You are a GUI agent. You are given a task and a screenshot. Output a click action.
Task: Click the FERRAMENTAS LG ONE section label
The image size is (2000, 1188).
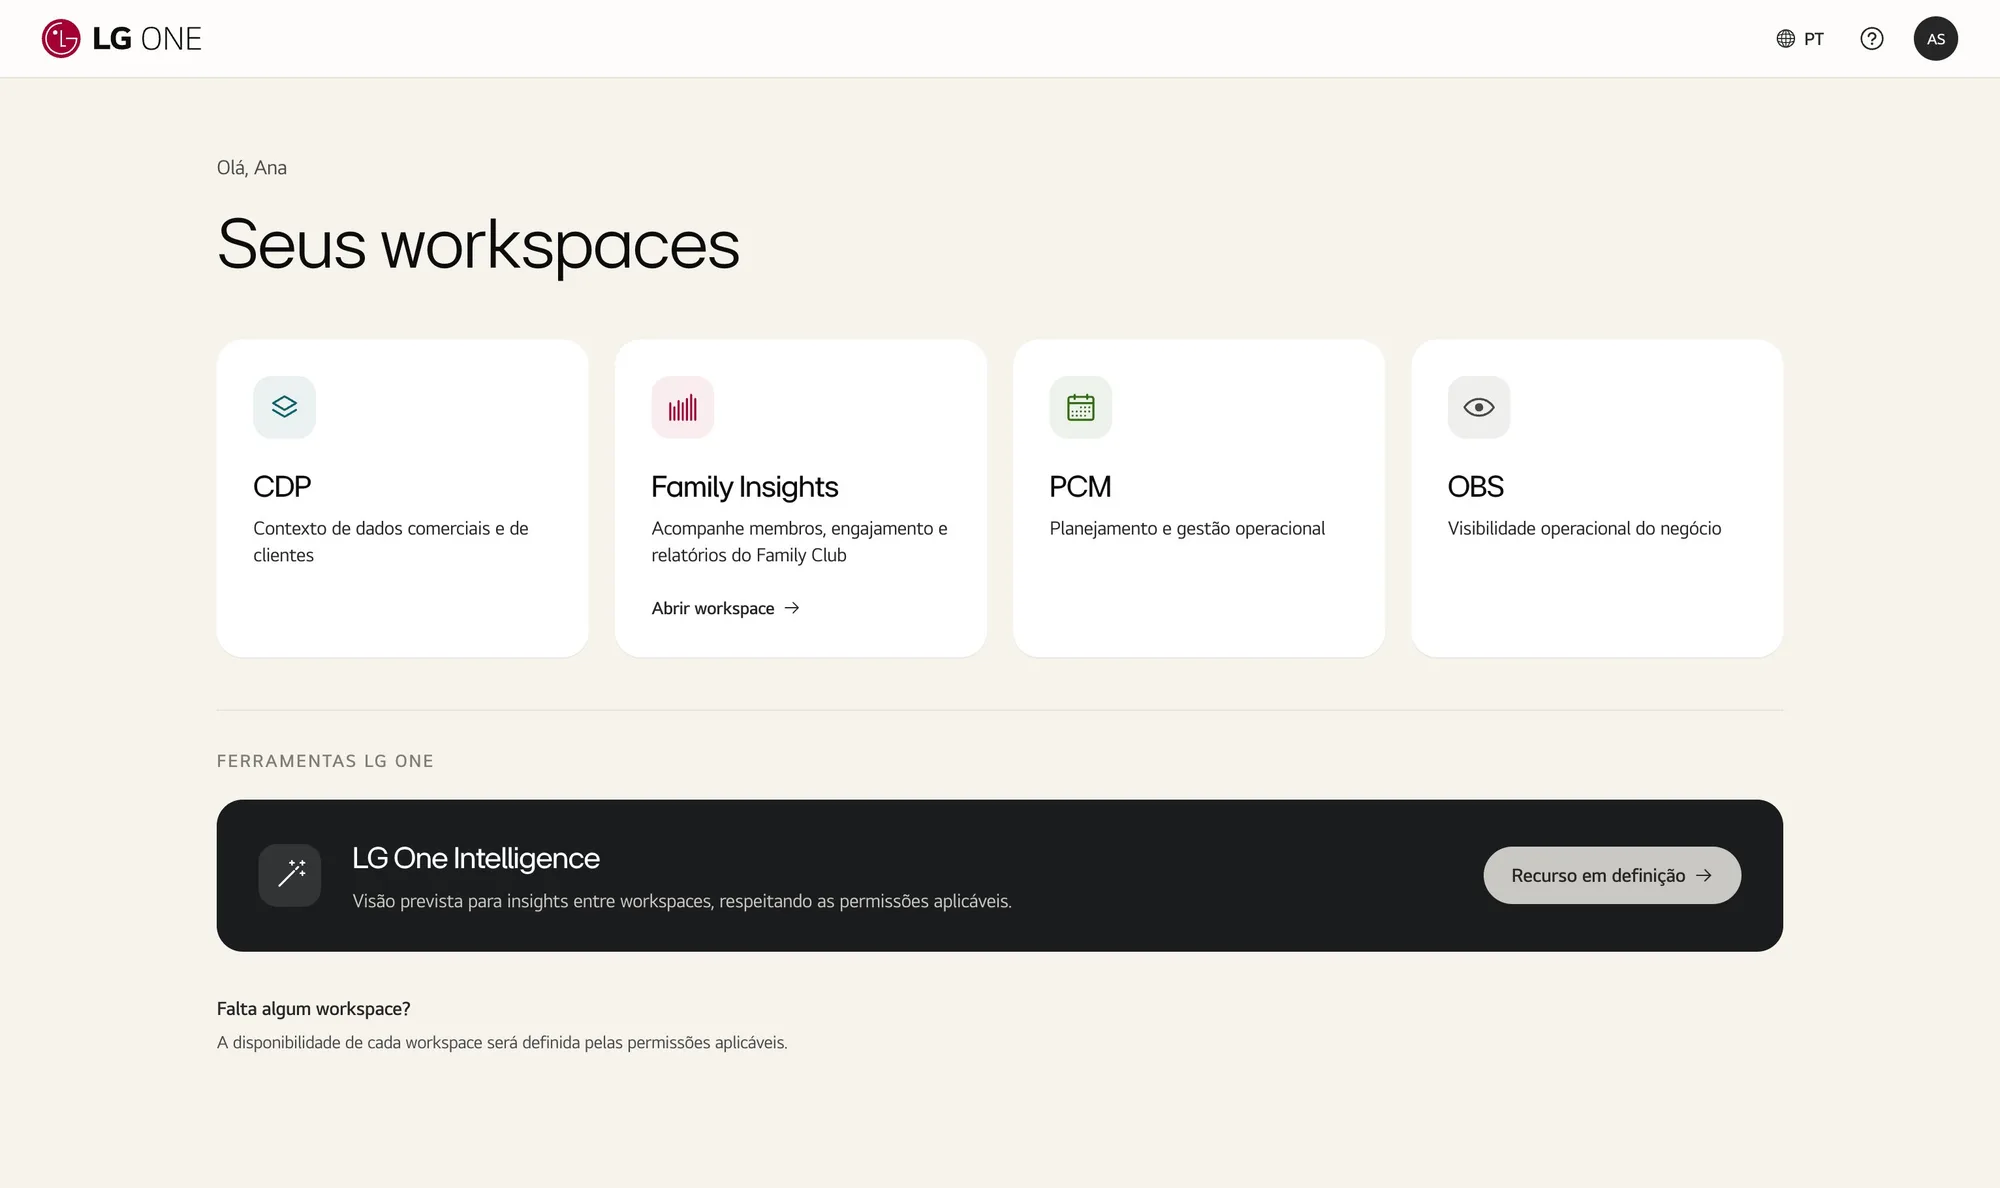tap(325, 761)
